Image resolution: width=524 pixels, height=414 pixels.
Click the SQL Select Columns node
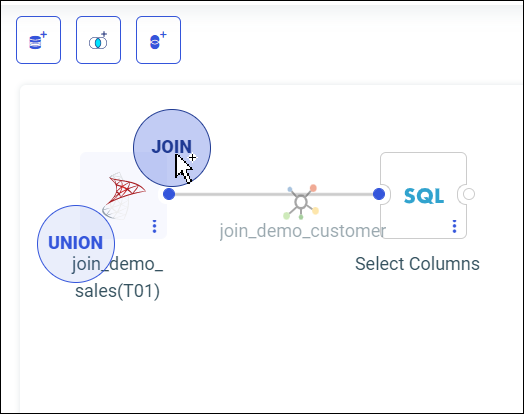(x=423, y=195)
